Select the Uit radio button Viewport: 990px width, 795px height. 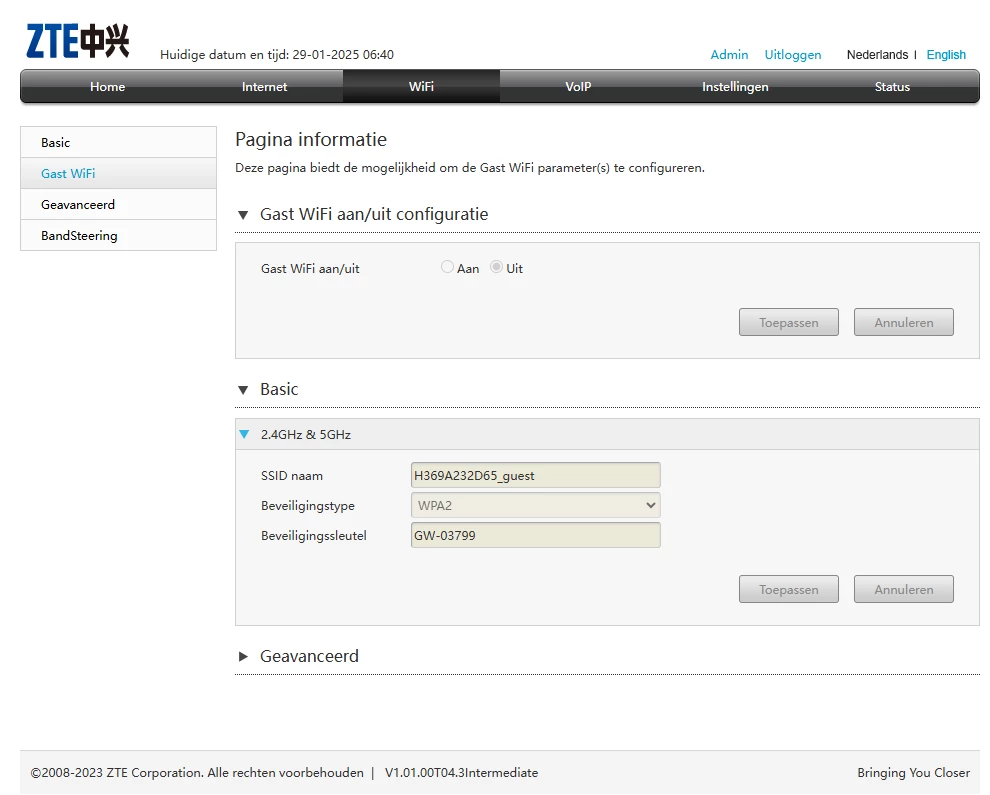pyautogui.click(x=497, y=267)
